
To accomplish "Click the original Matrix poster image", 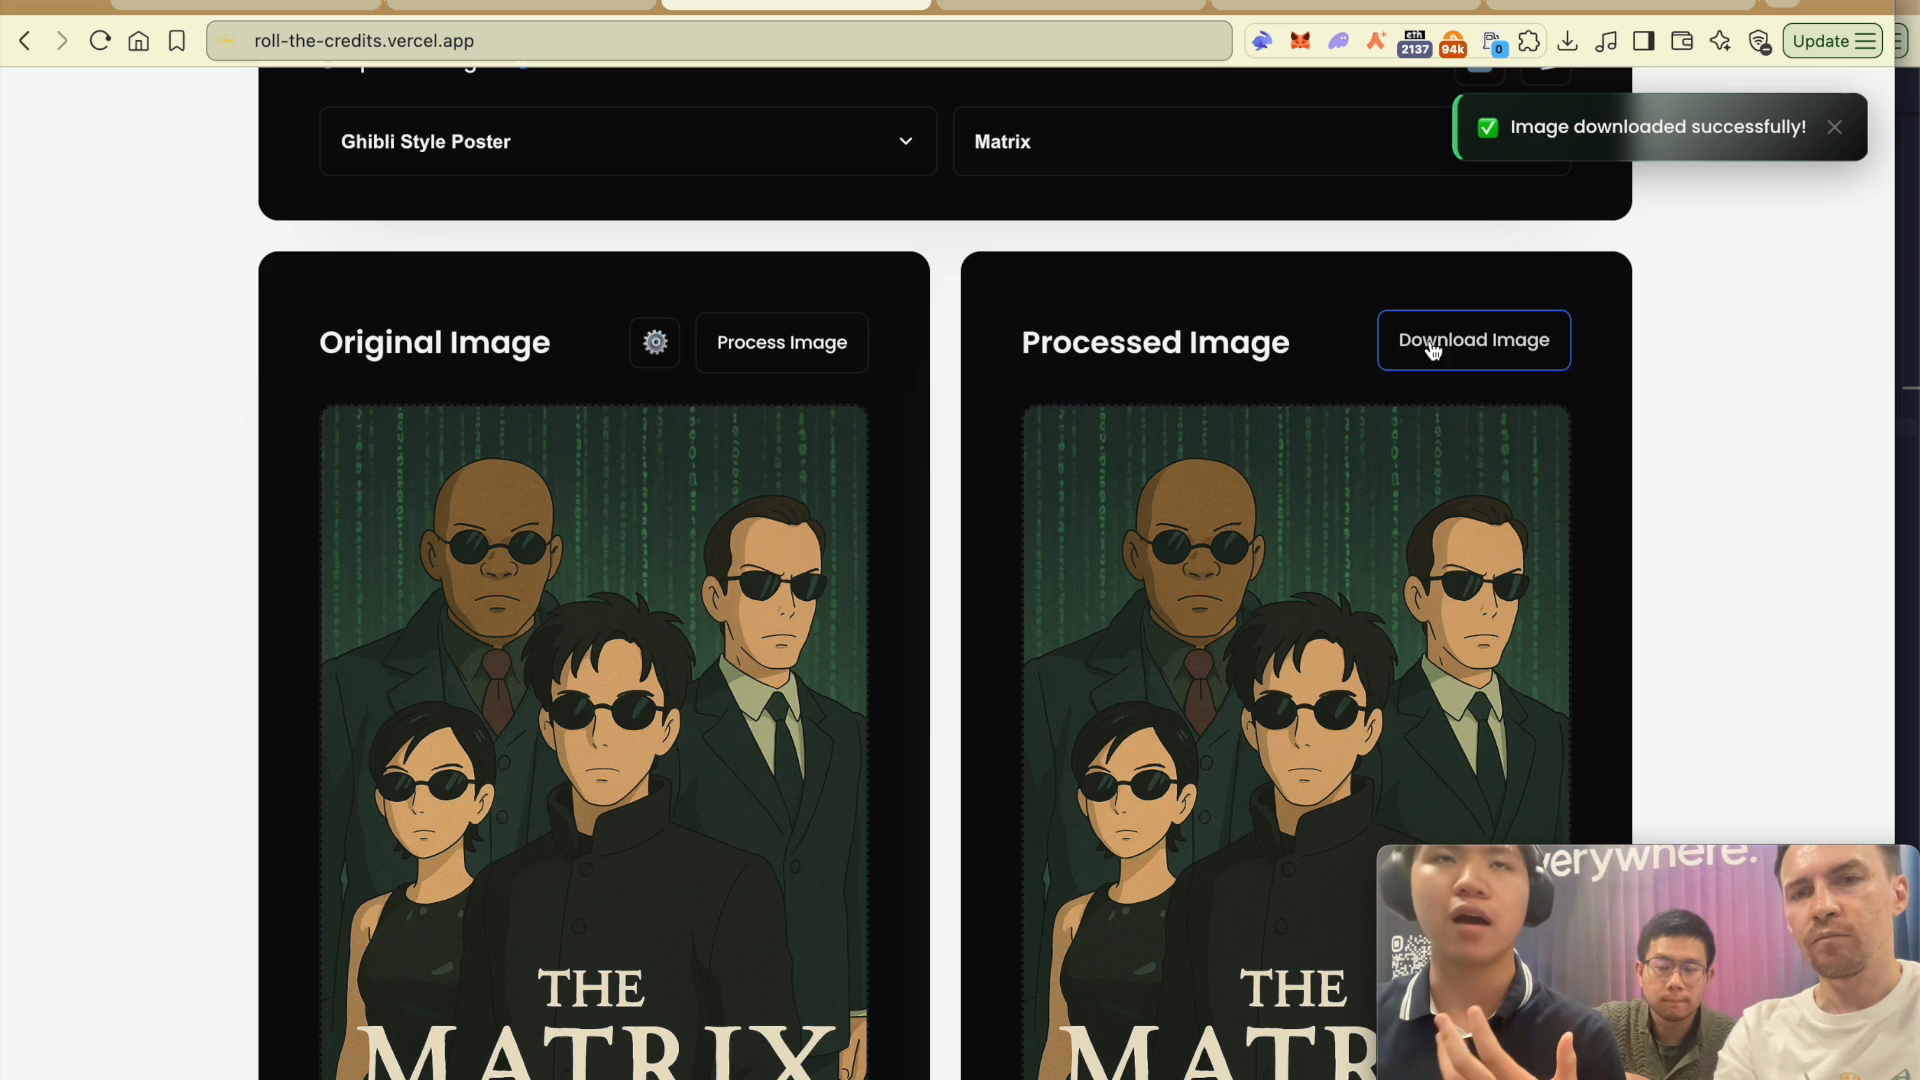I will tap(594, 742).
